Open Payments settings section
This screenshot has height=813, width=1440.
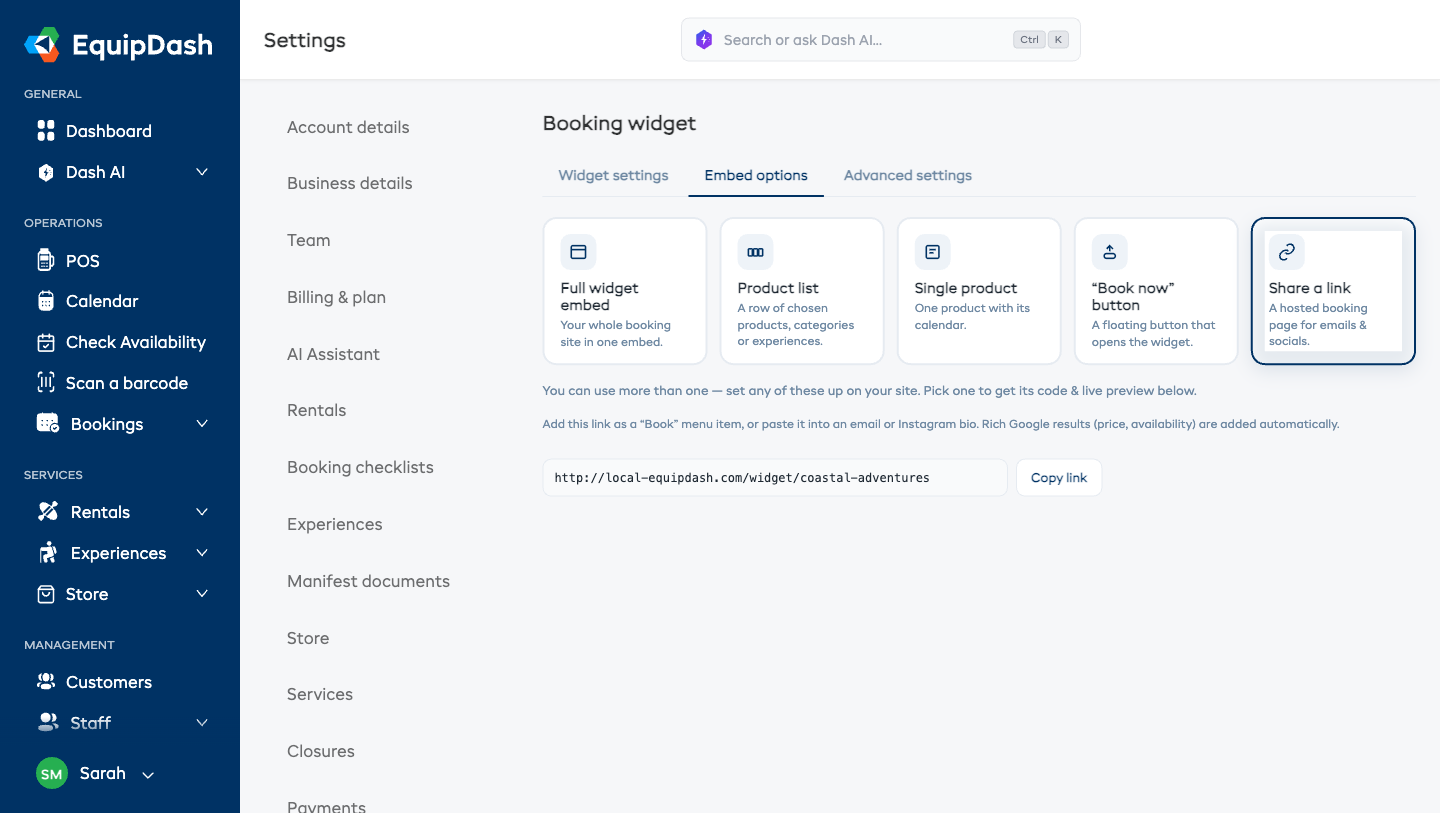coord(326,806)
